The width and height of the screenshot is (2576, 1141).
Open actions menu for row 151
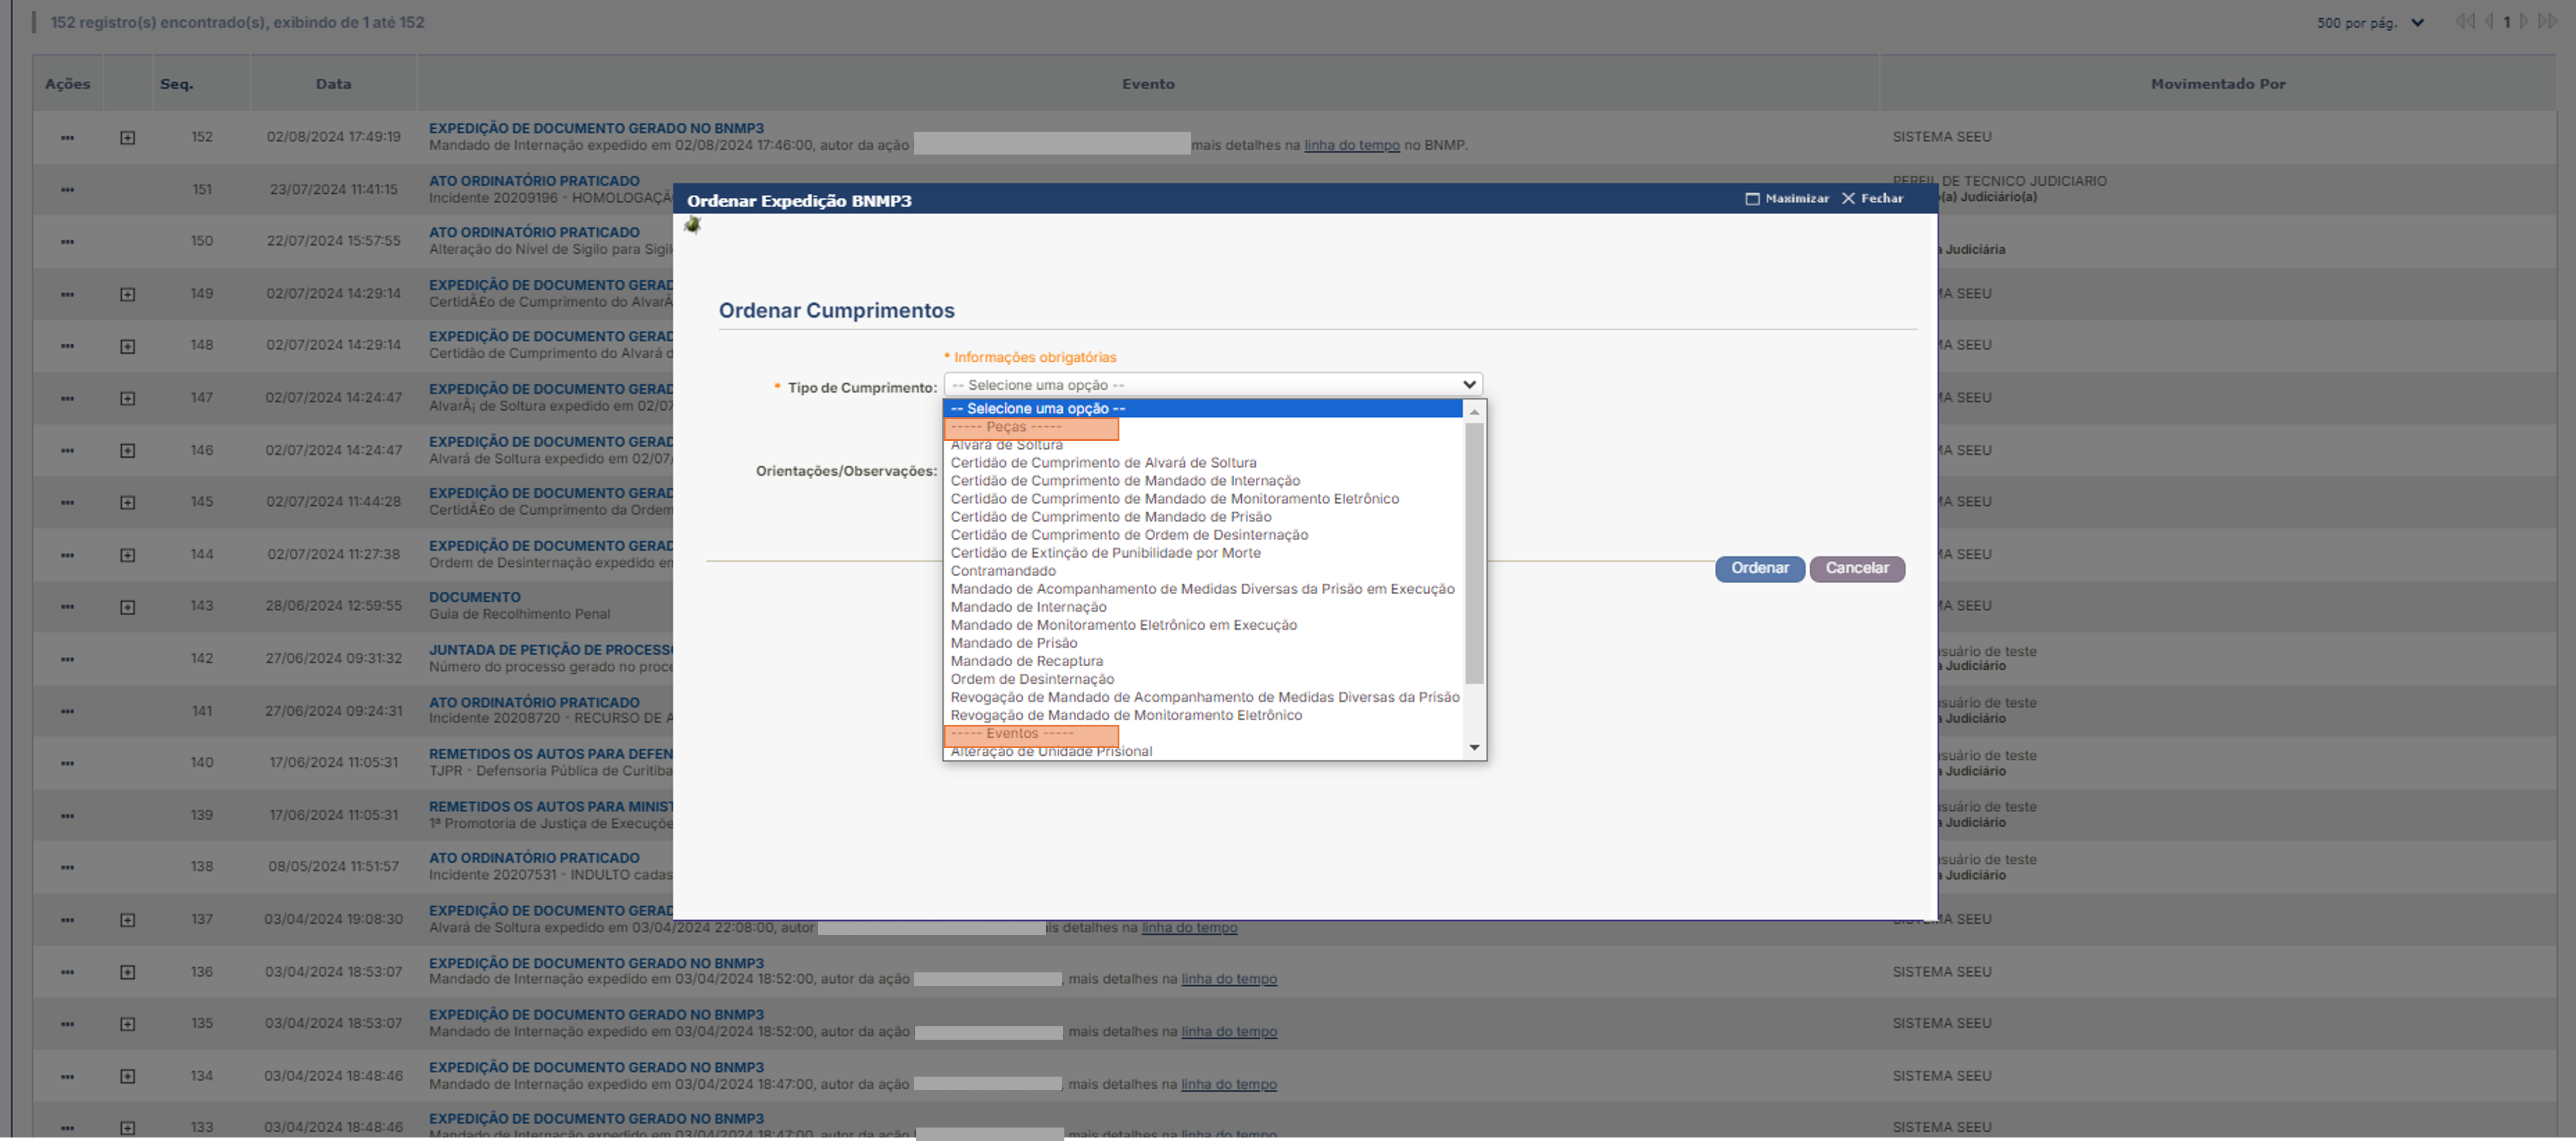coord(67,190)
